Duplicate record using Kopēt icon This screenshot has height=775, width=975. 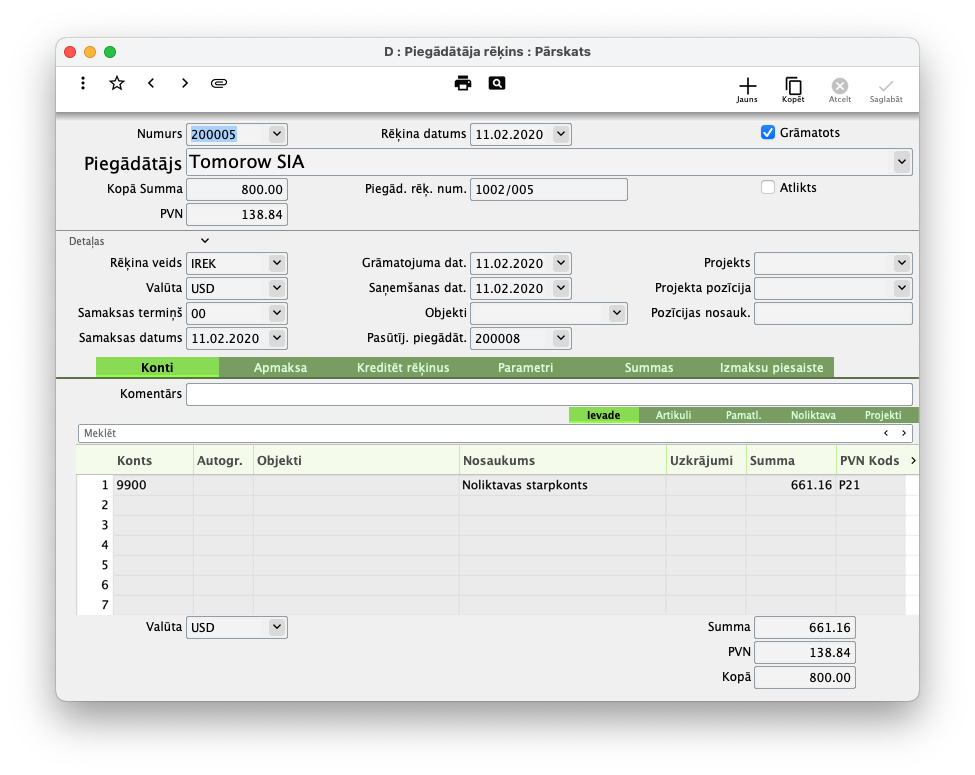[793, 90]
